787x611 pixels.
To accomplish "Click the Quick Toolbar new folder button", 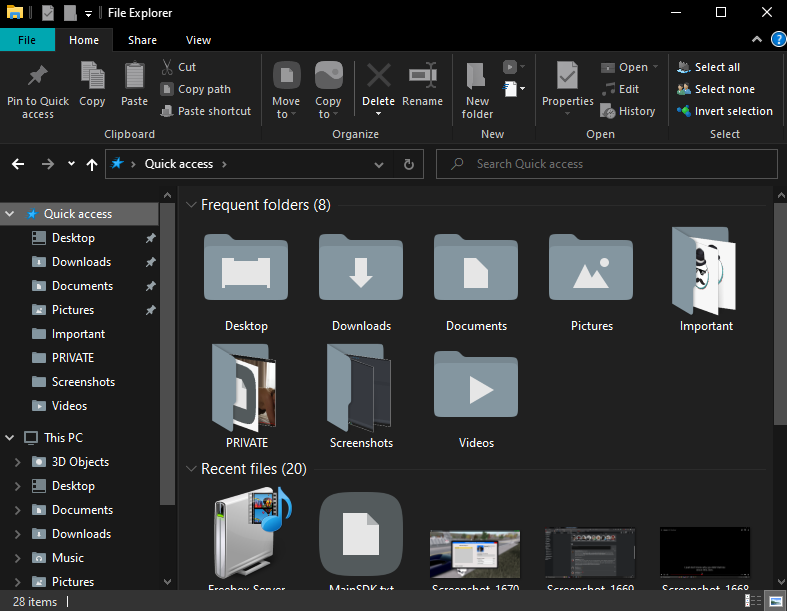I will pos(70,13).
